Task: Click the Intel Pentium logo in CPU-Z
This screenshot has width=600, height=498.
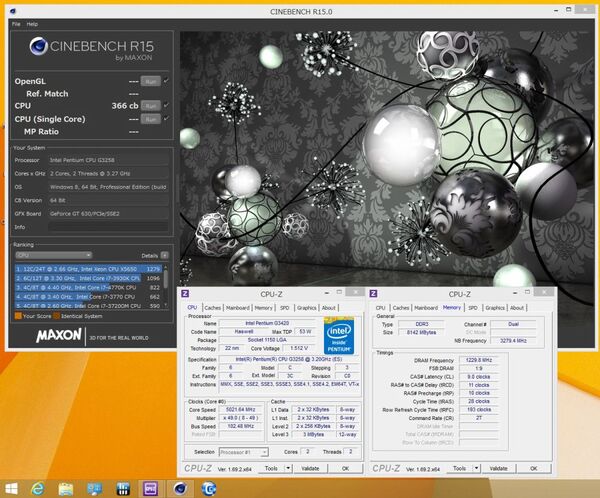Action: (x=339, y=336)
